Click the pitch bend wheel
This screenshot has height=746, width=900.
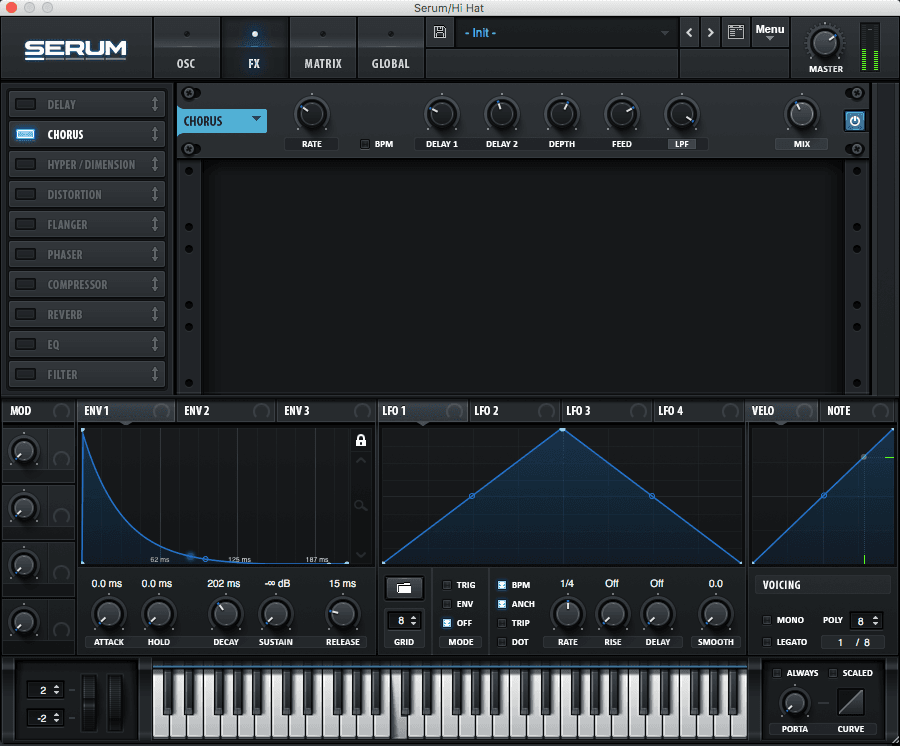(89, 702)
